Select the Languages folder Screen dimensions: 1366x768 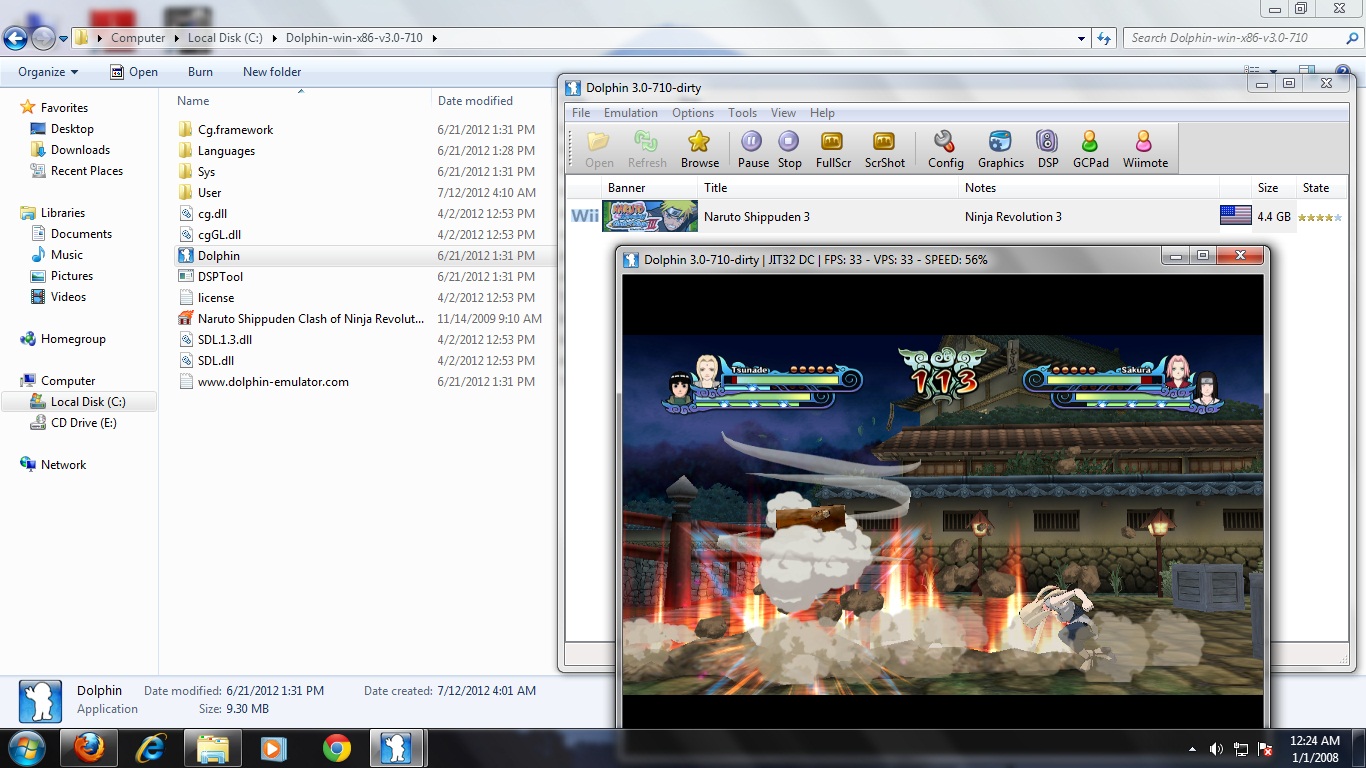226,151
